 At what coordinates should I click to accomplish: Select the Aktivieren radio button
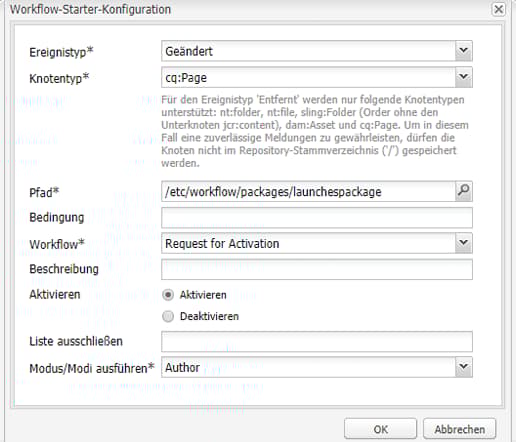pyautogui.click(x=168, y=295)
